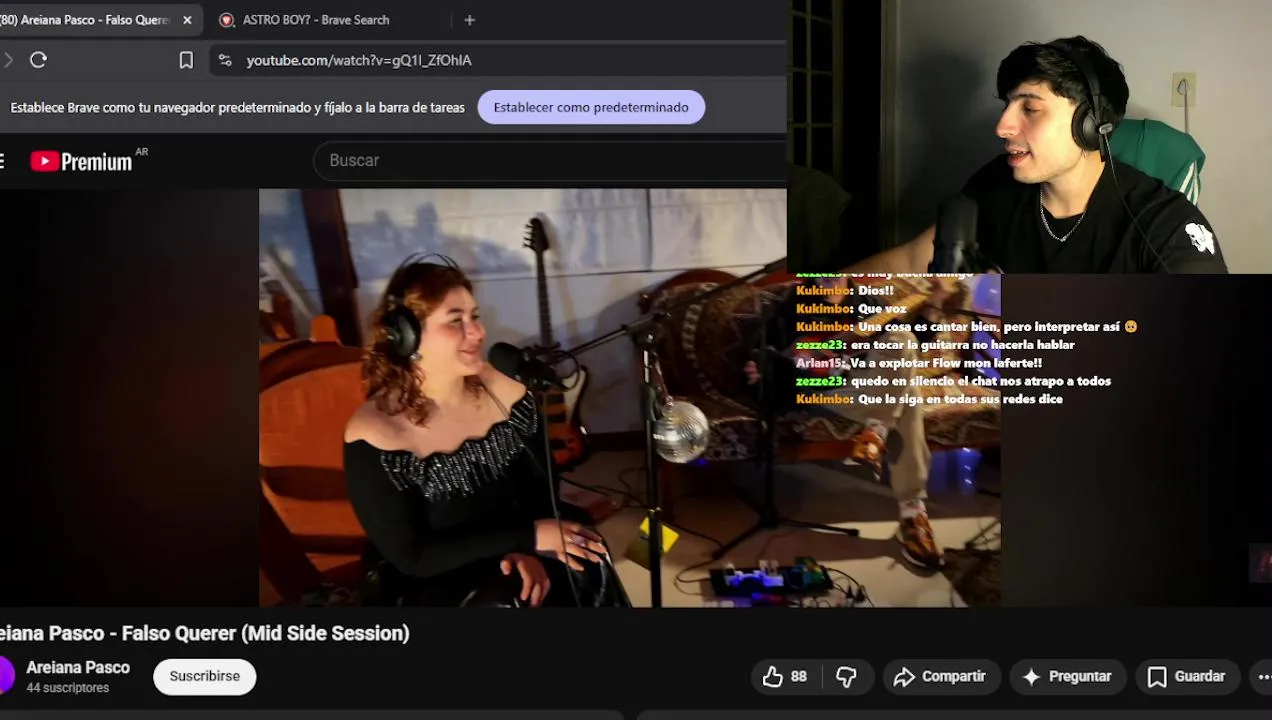Select the Areiana Pasco - Falso Querer tab
The height and width of the screenshot is (720, 1272).
tap(86, 20)
